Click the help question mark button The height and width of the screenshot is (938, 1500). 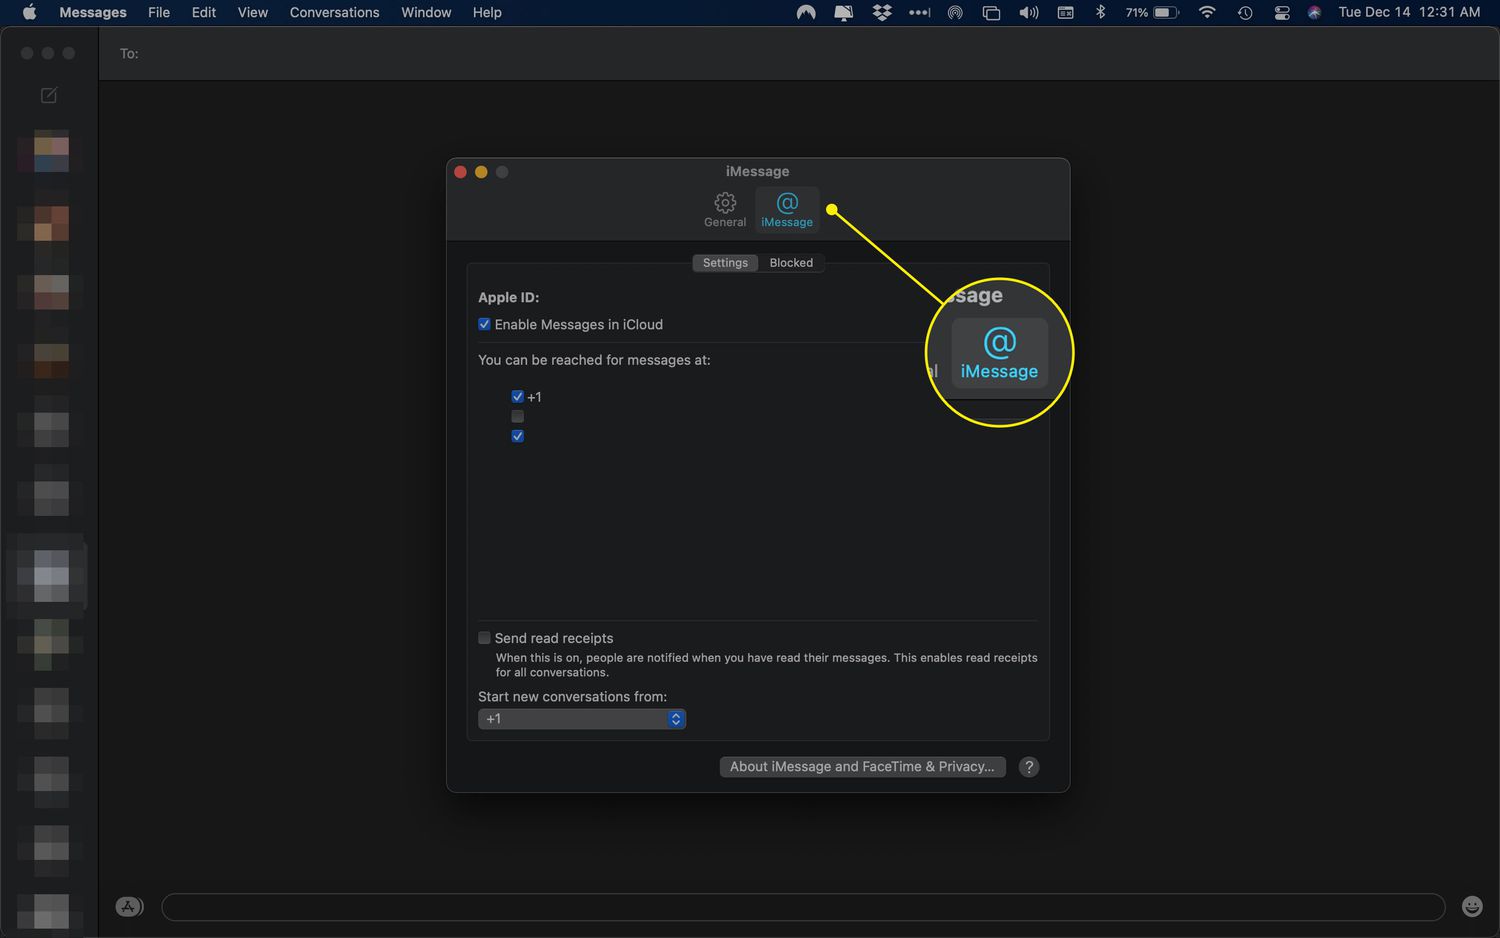pos(1029,767)
